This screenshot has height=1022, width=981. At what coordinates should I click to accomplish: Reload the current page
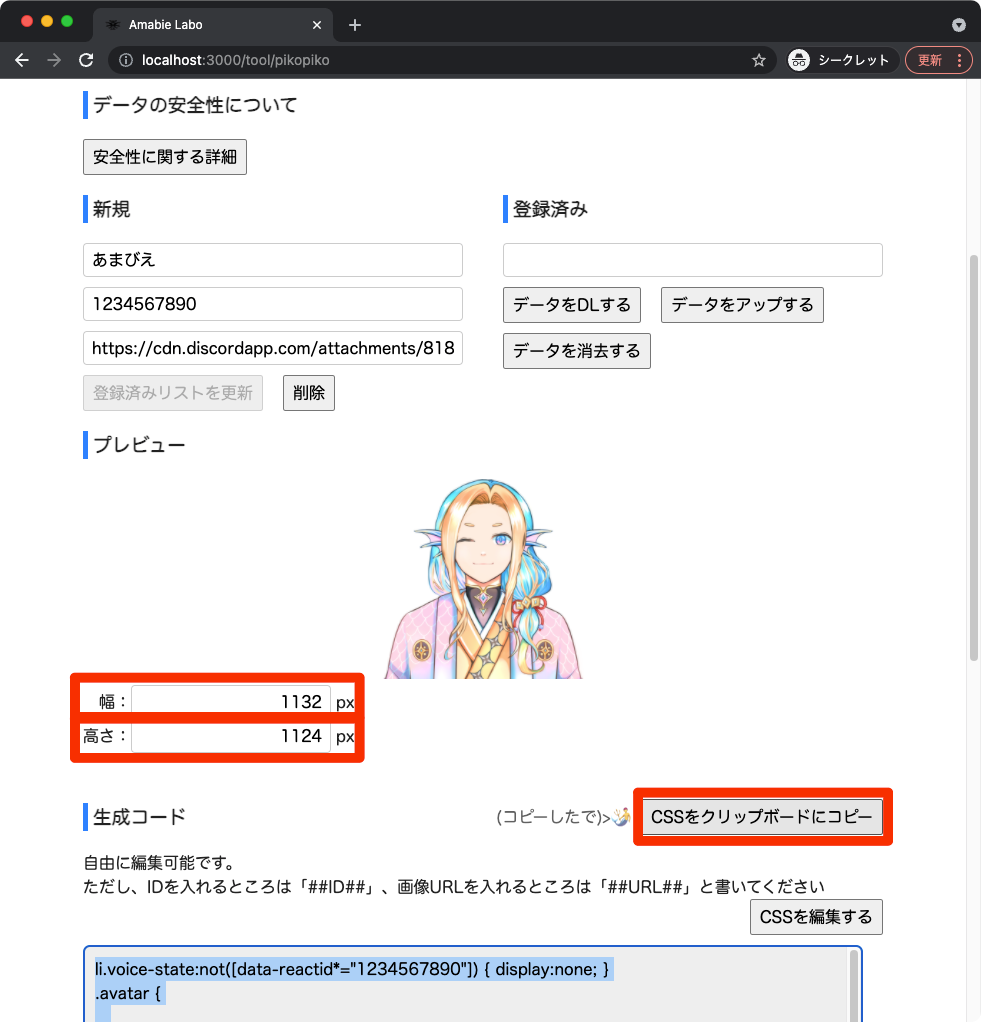click(x=86, y=60)
